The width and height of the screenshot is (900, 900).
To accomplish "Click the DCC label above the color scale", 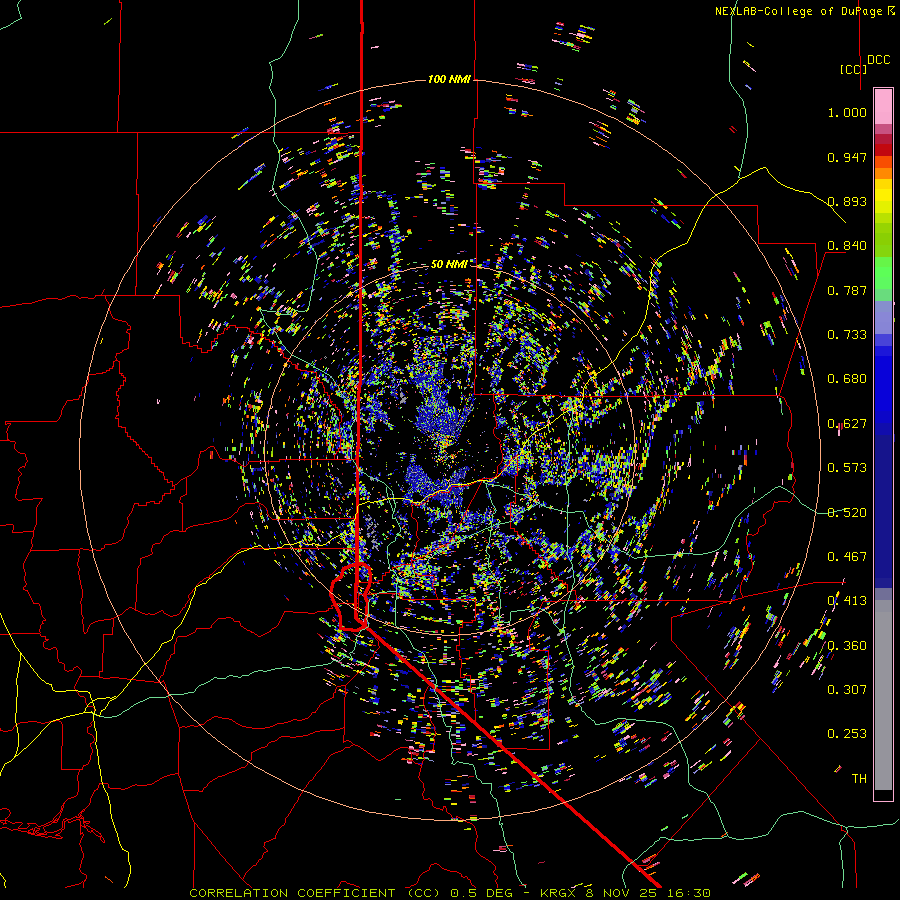I will point(879,60).
